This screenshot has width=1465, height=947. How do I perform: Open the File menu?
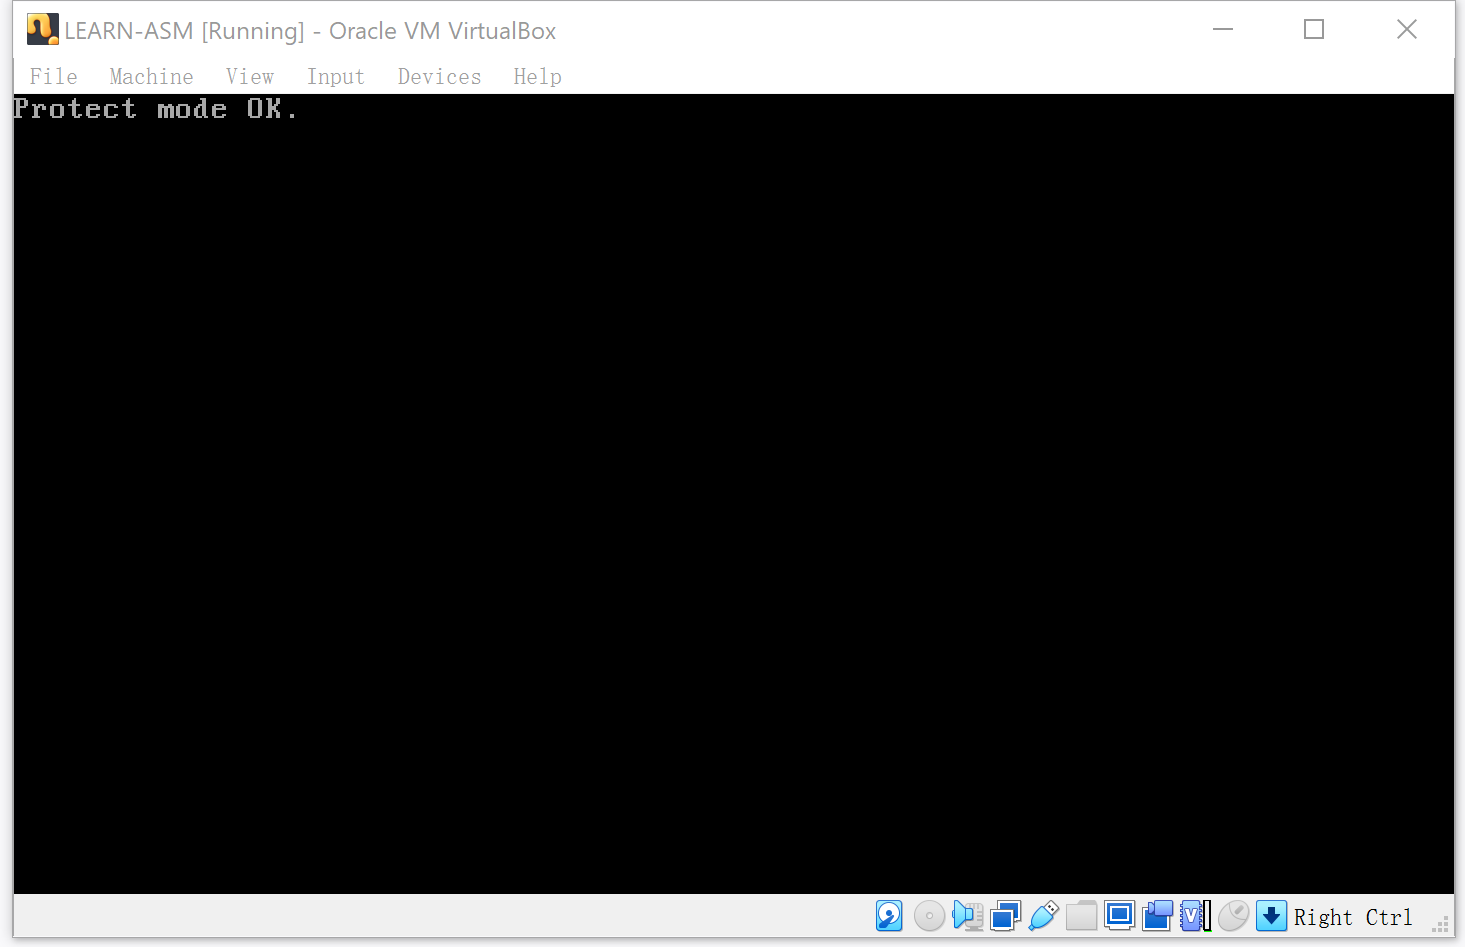tap(53, 77)
